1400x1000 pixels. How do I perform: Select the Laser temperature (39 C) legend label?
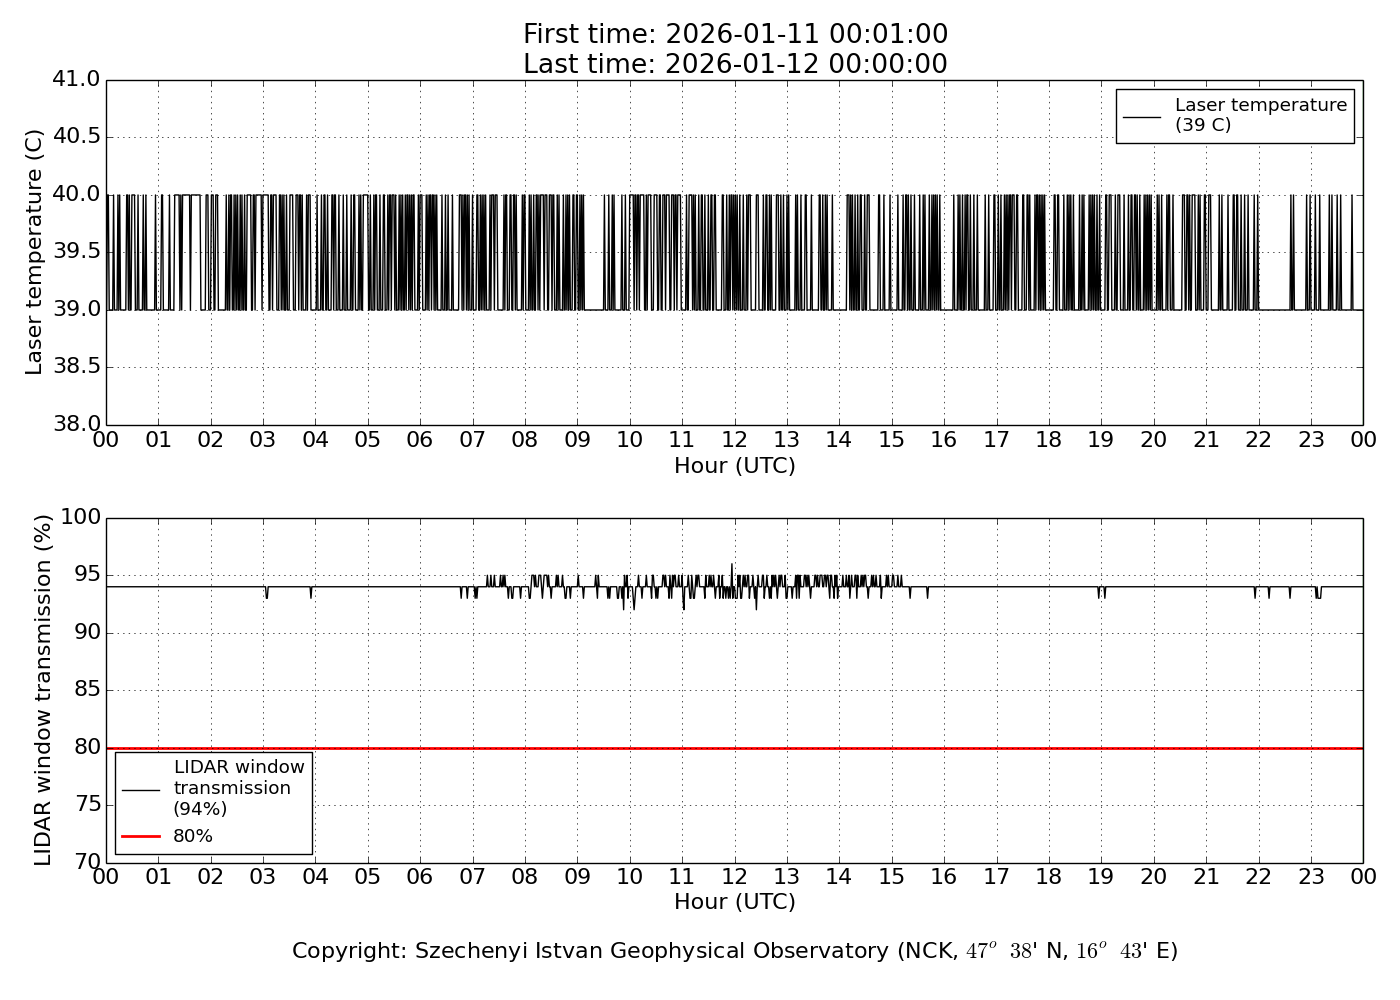1260,115
